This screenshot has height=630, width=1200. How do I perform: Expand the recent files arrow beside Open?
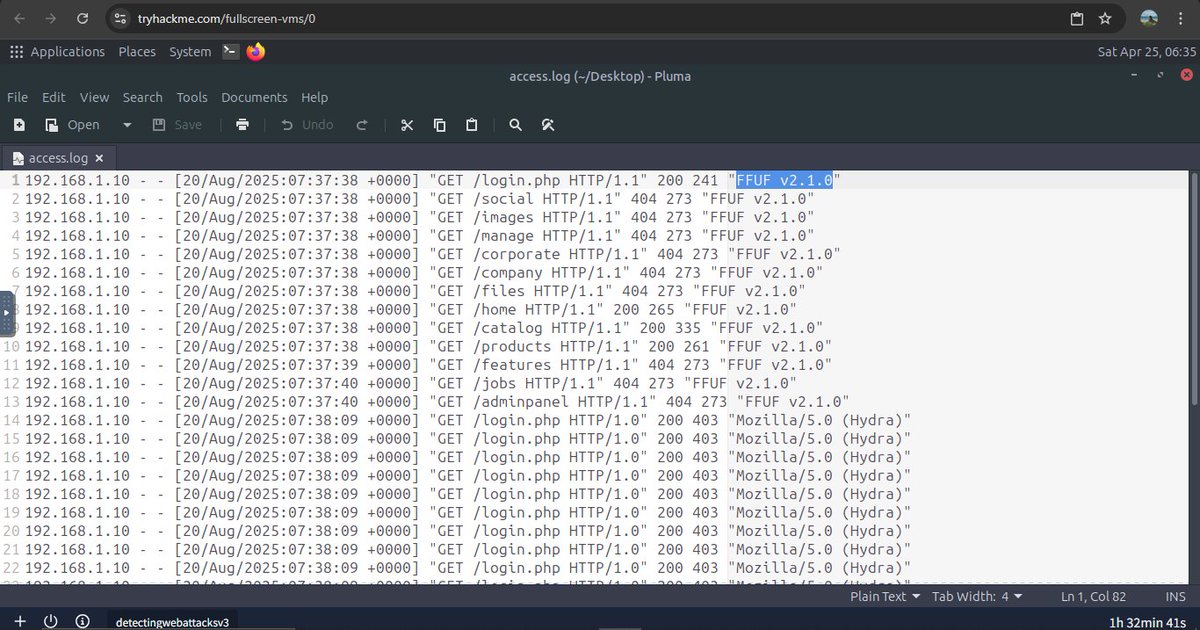pos(127,125)
